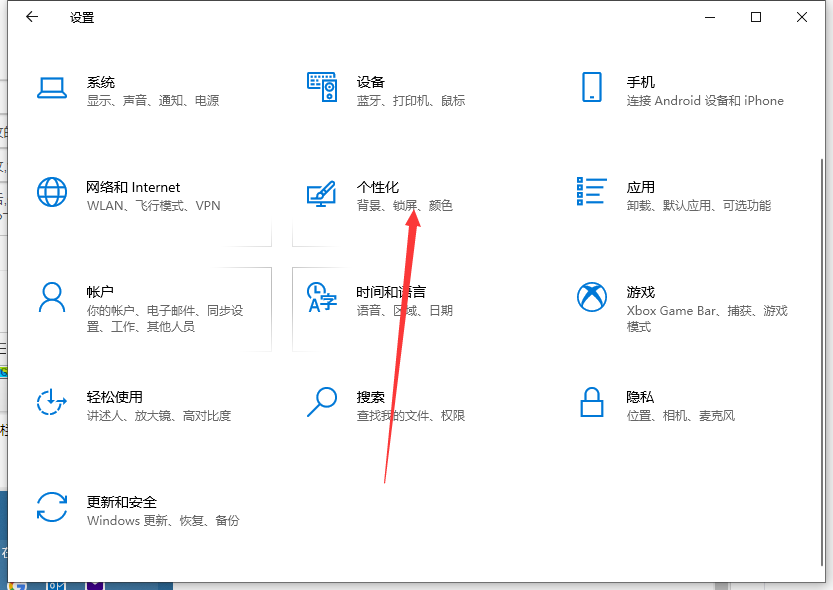
Task: Click the 设置 title in the title bar
Action: (81, 17)
